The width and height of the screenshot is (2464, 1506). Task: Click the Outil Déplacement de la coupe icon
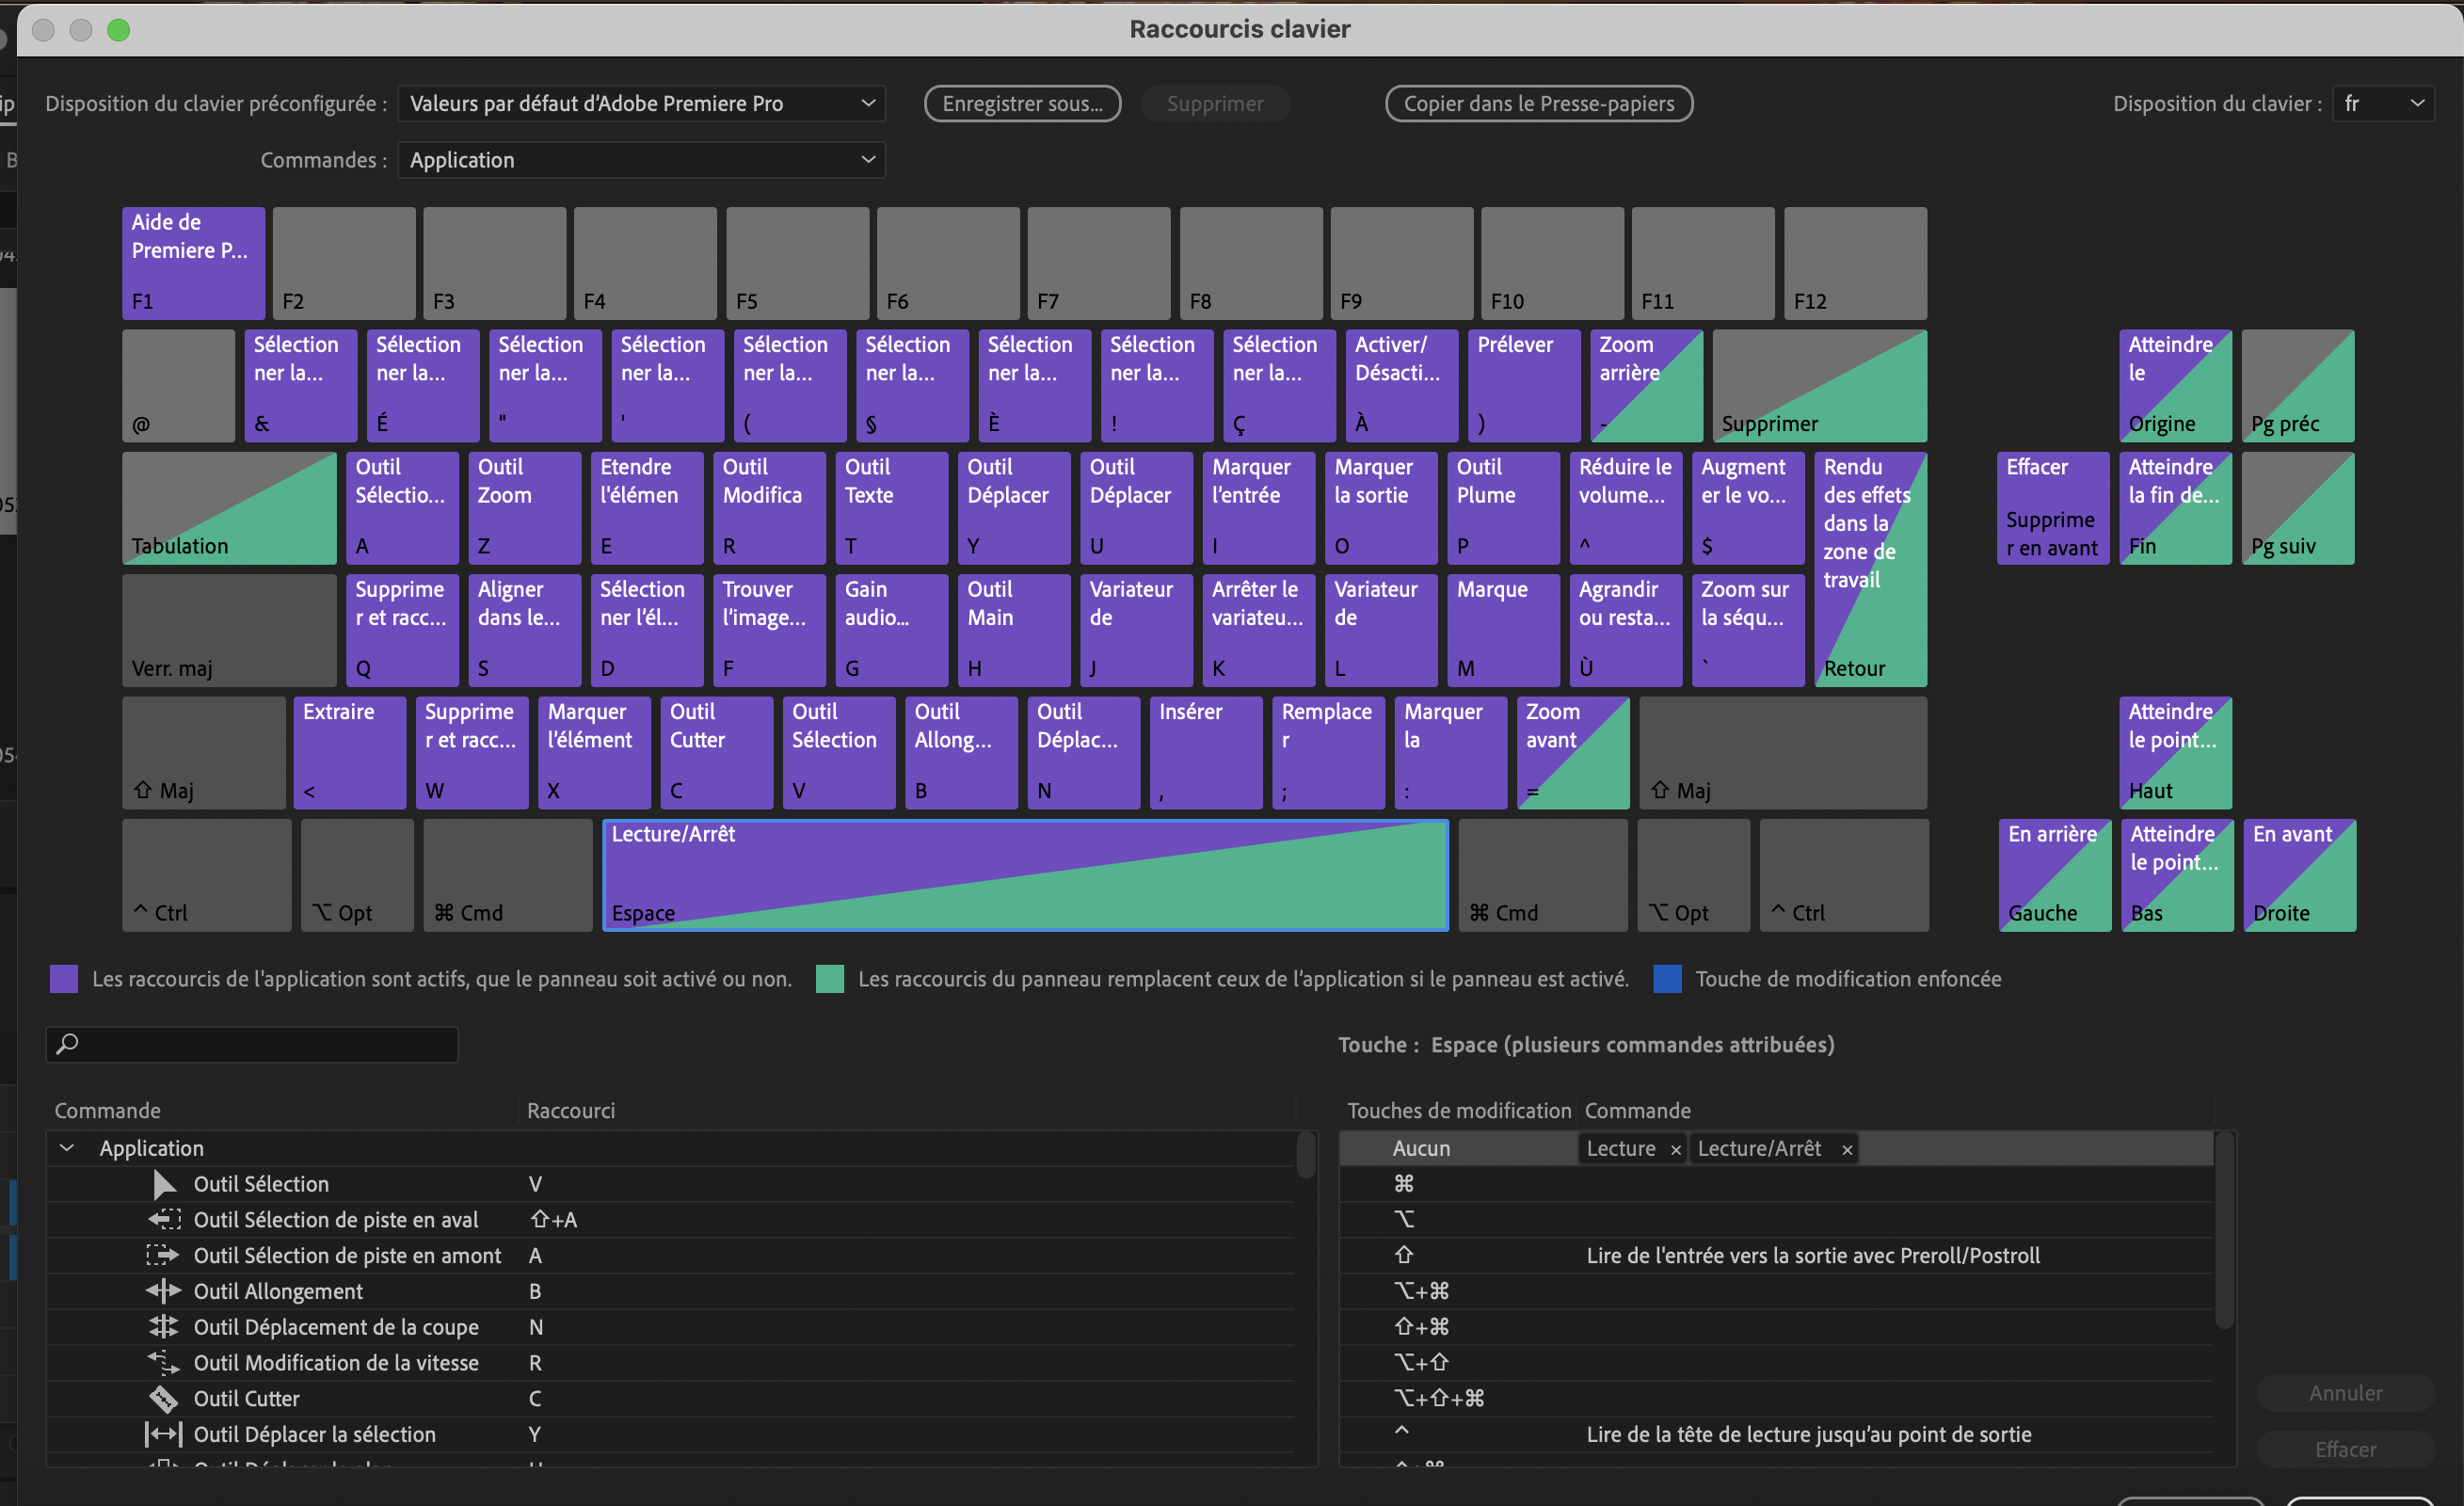[164, 1327]
